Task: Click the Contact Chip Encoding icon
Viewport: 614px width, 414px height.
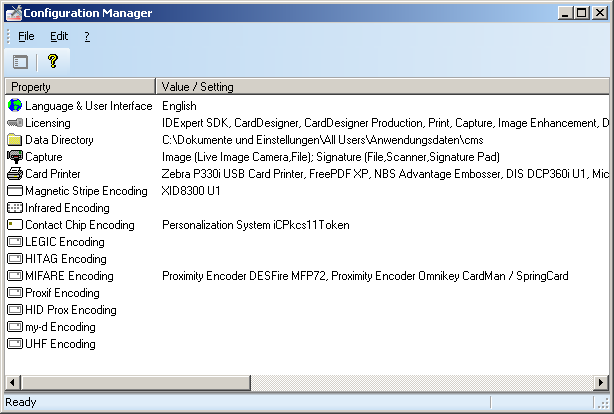Action: coord(14,225)
